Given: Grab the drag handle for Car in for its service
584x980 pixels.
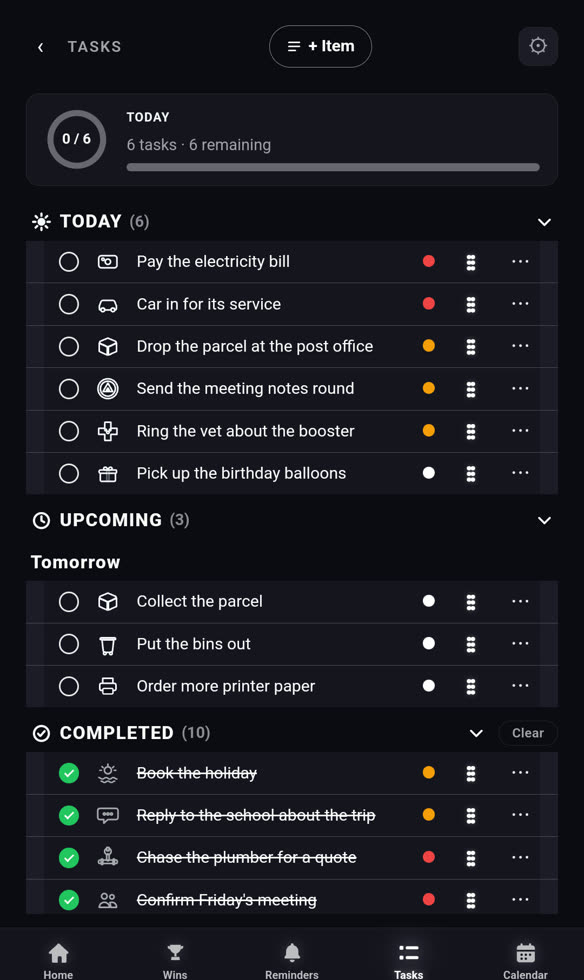Looking at the screenshot, I should [471, 304].
